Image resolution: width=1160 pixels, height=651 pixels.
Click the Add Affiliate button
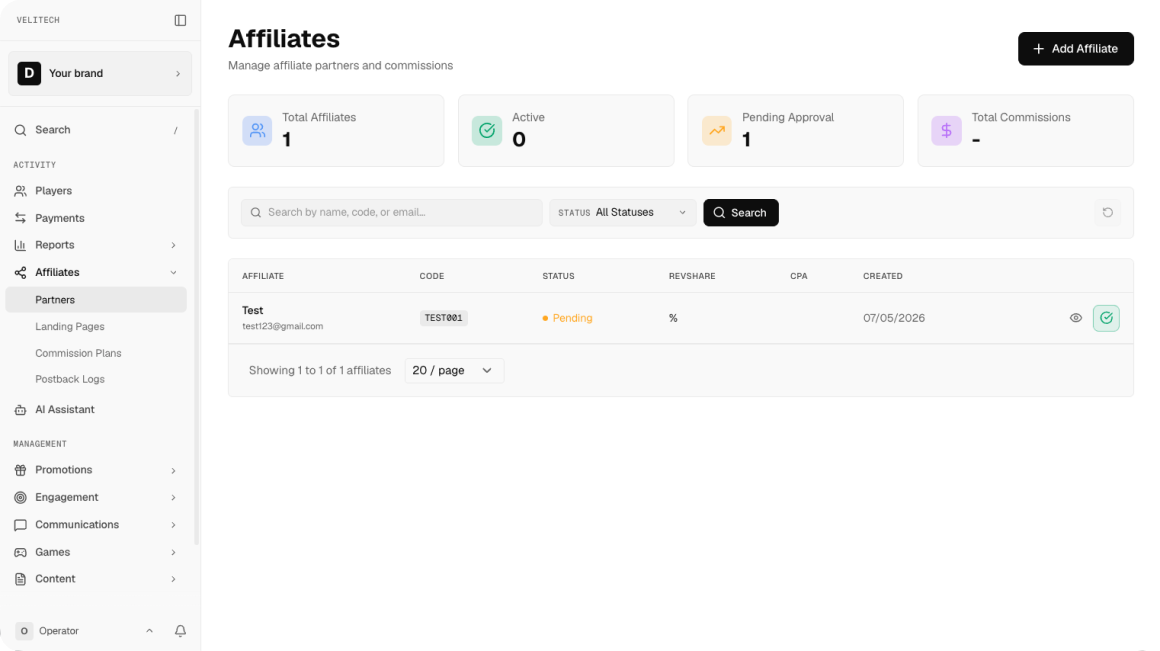coord(1076,49)
